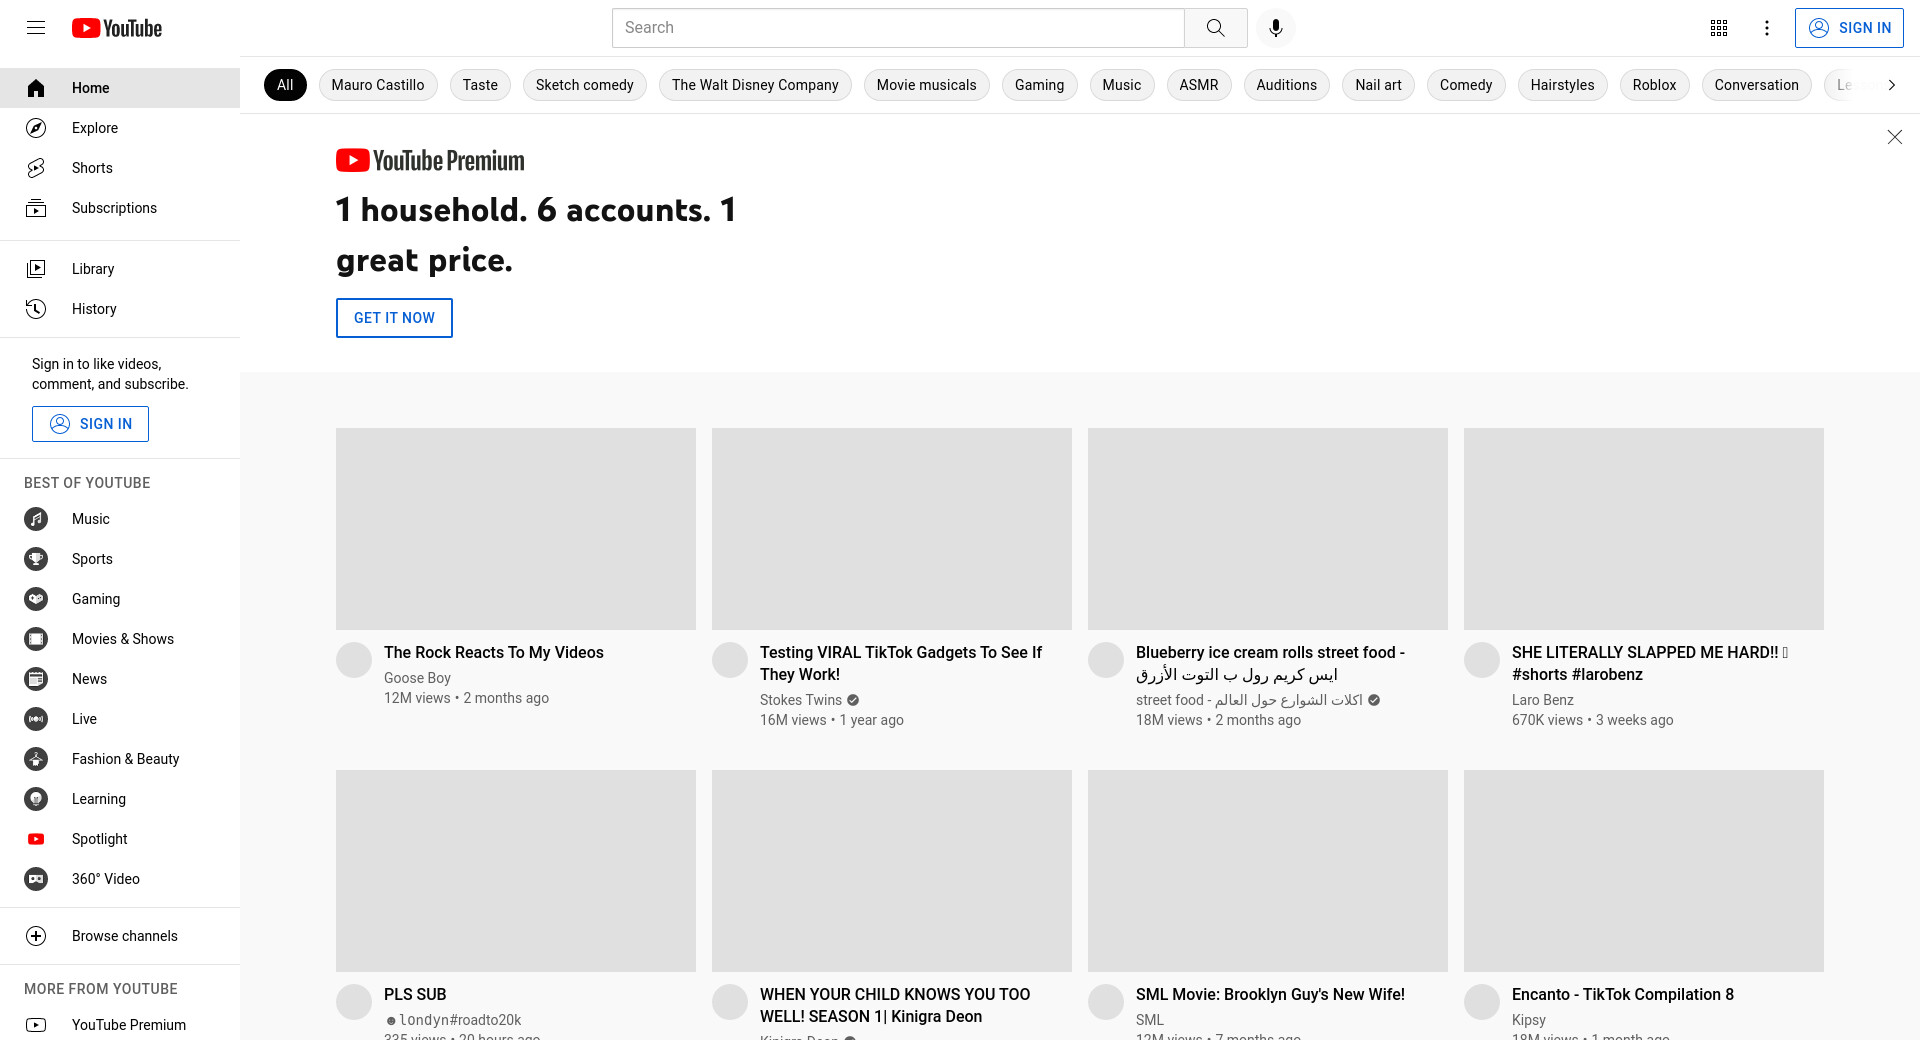This screenshot has width=1920, height=1040.
Task: Click the Movies & Shows film icon
Action: coord(36,639)
